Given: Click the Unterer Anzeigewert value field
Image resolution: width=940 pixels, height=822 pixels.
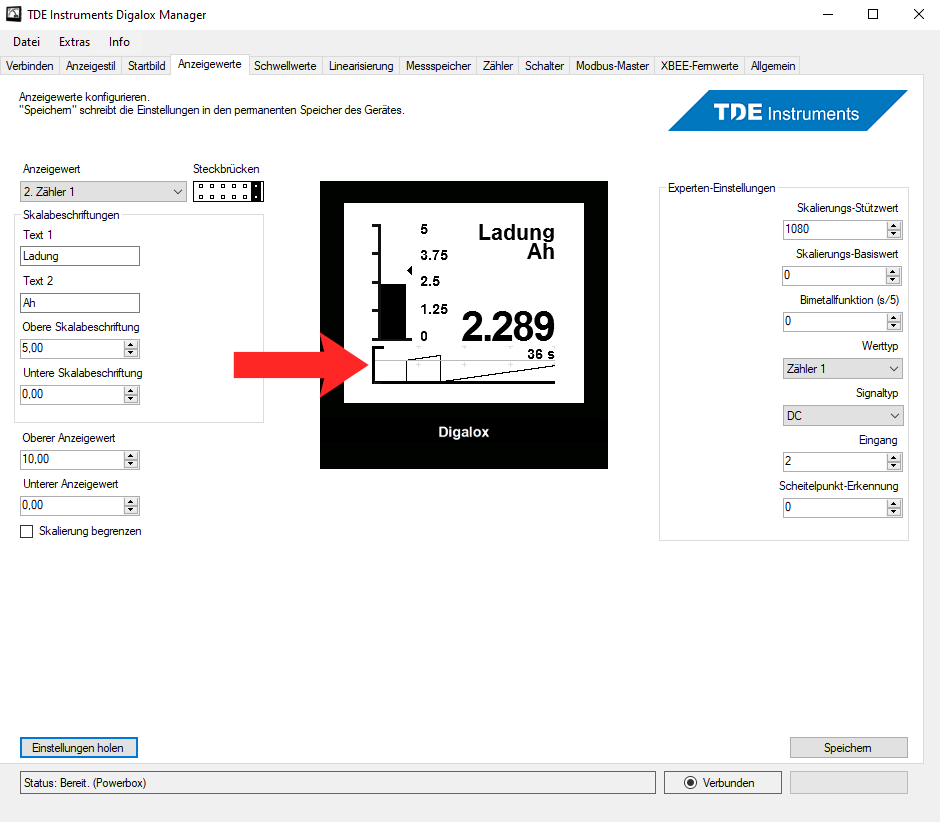Looking at the screenshot, I should click(72, 505).
